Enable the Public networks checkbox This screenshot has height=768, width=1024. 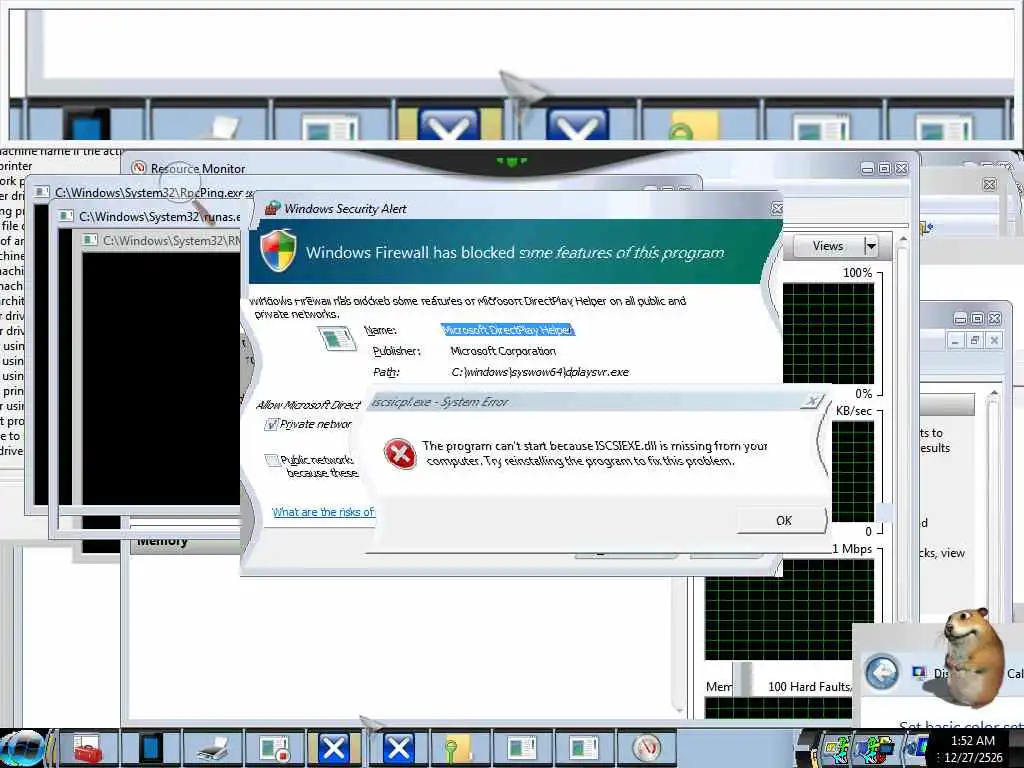coord(272,460)
